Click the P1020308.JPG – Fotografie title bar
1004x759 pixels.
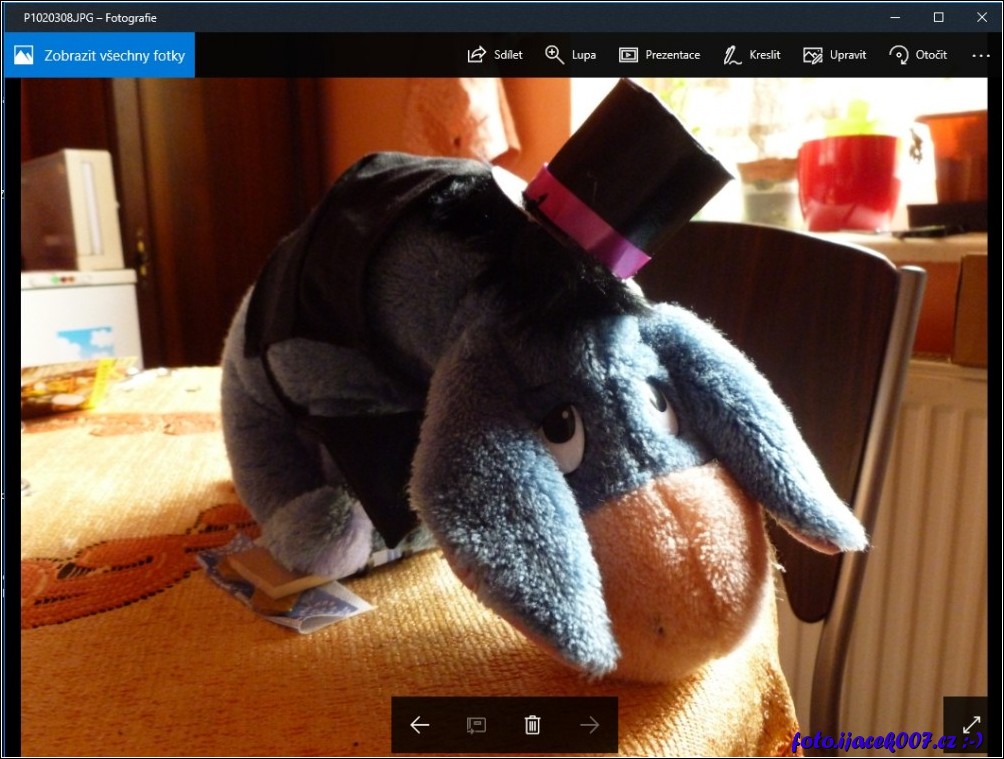pos(90,17)
